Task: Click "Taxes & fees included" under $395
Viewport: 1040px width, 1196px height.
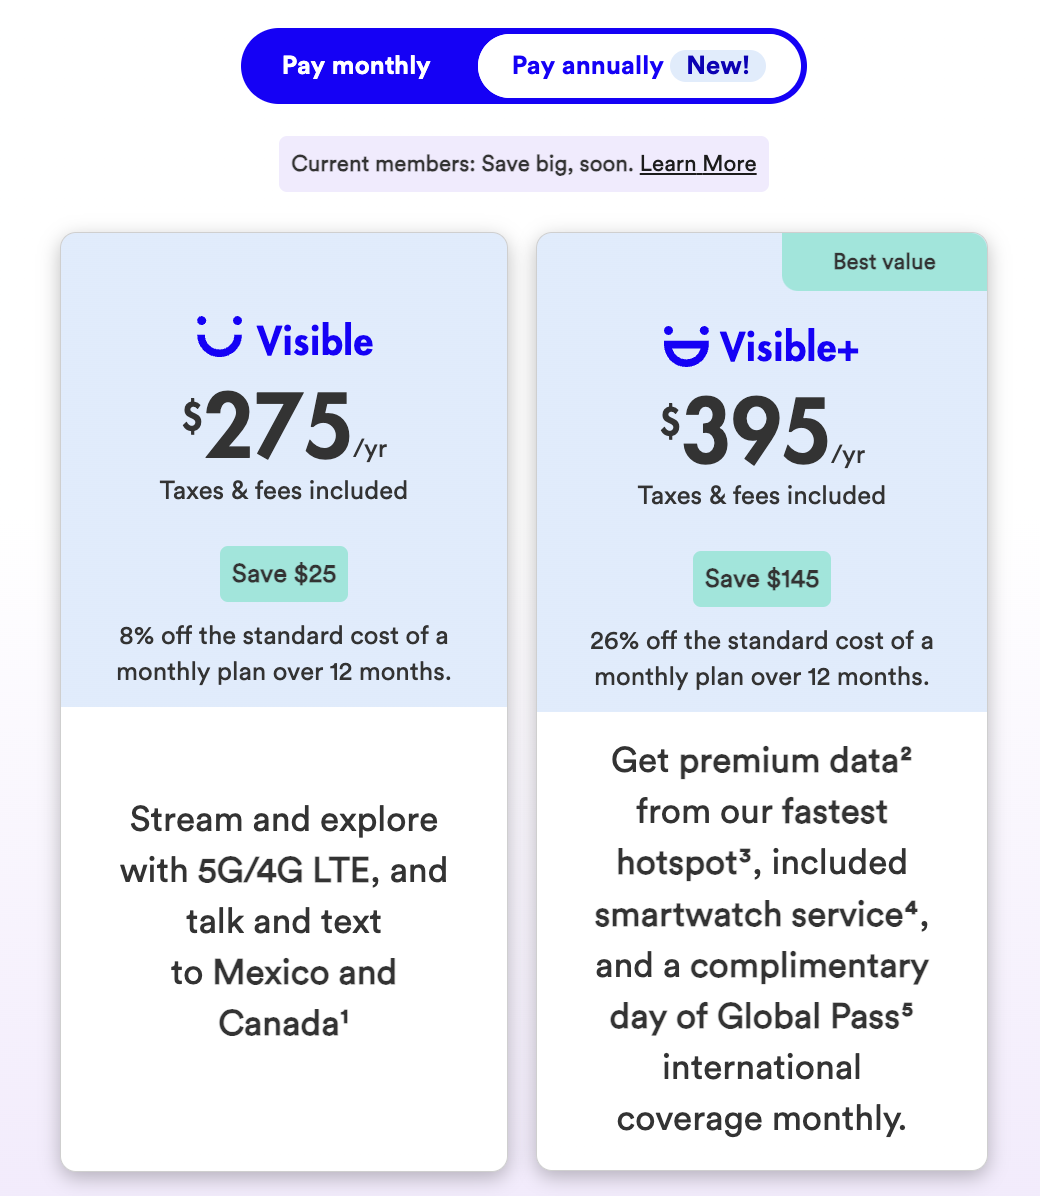Action: 762,496
